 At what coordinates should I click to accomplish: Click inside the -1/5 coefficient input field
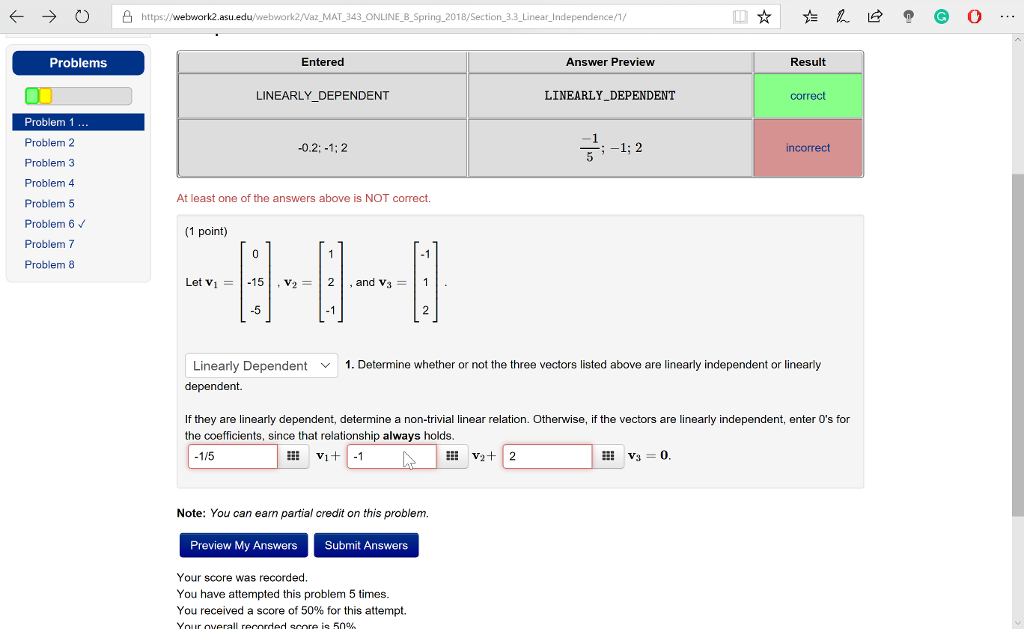point(232,456)
